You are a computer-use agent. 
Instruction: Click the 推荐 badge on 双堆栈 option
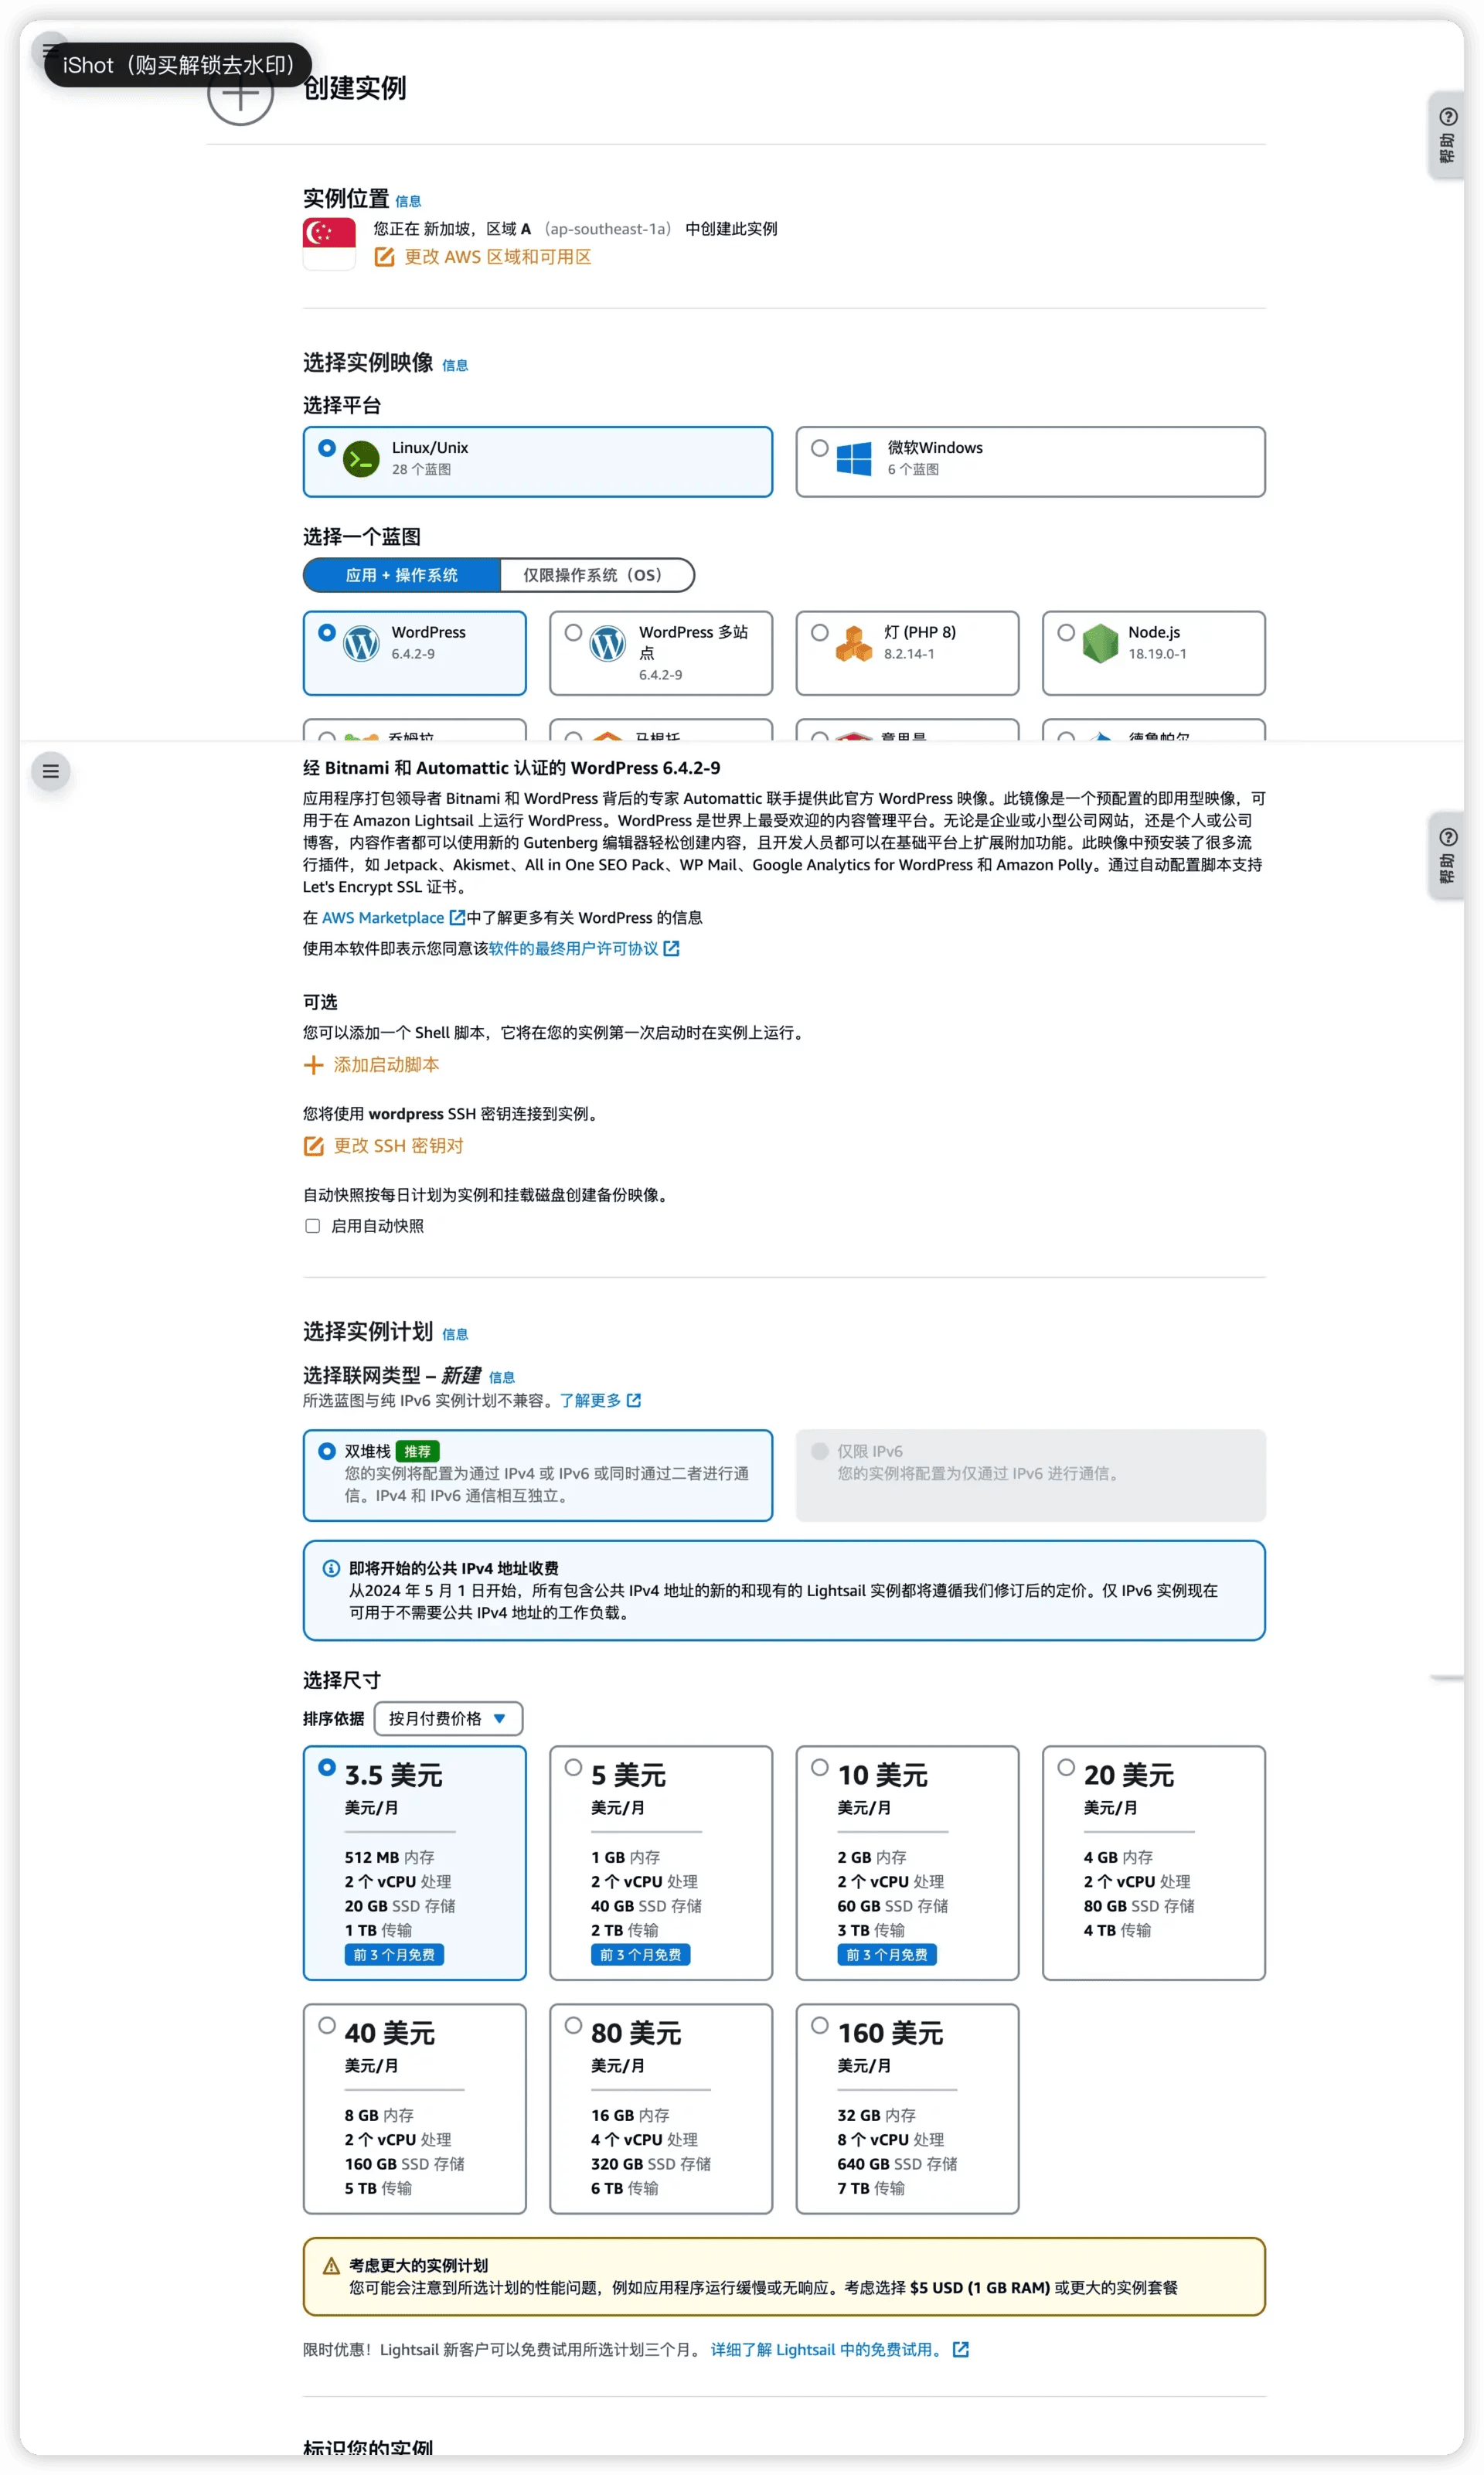(418, 1451)
